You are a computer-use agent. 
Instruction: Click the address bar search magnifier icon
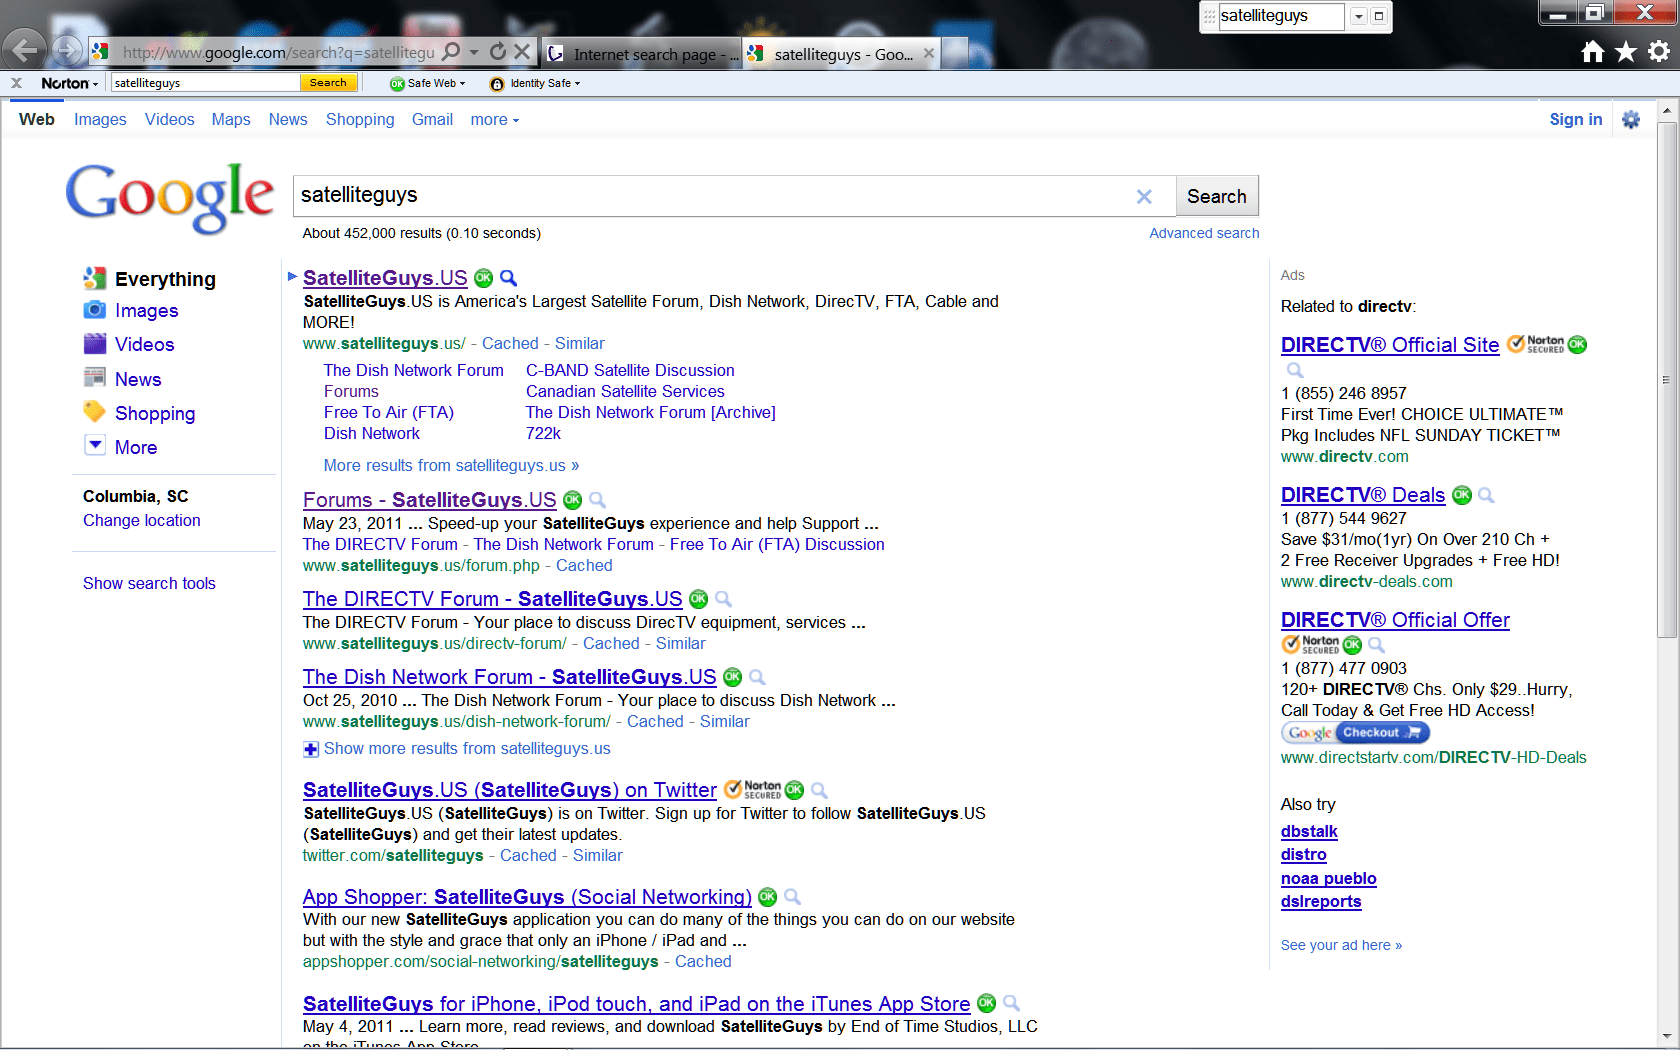point(452,51)
